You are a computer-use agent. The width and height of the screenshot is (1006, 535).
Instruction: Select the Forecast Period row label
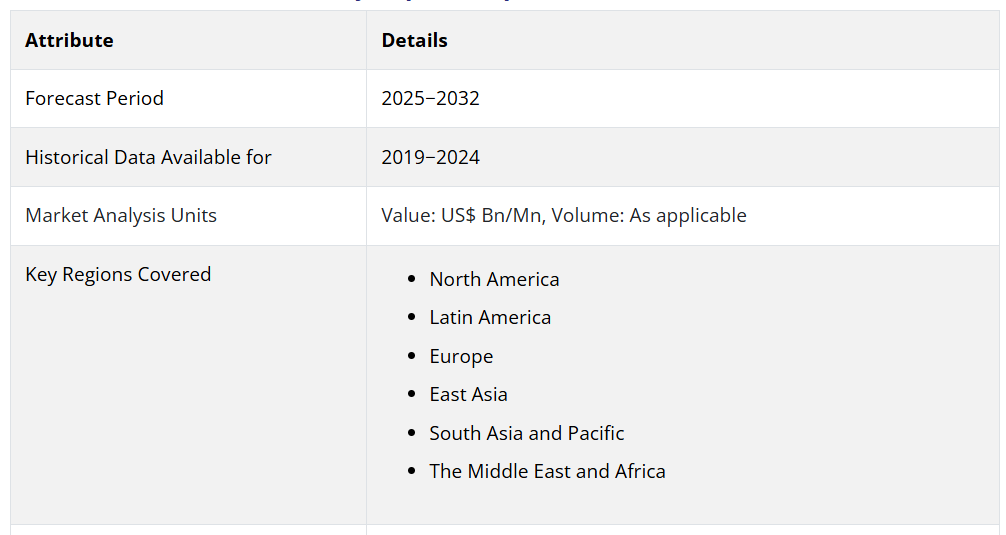(x=94, y=99)
